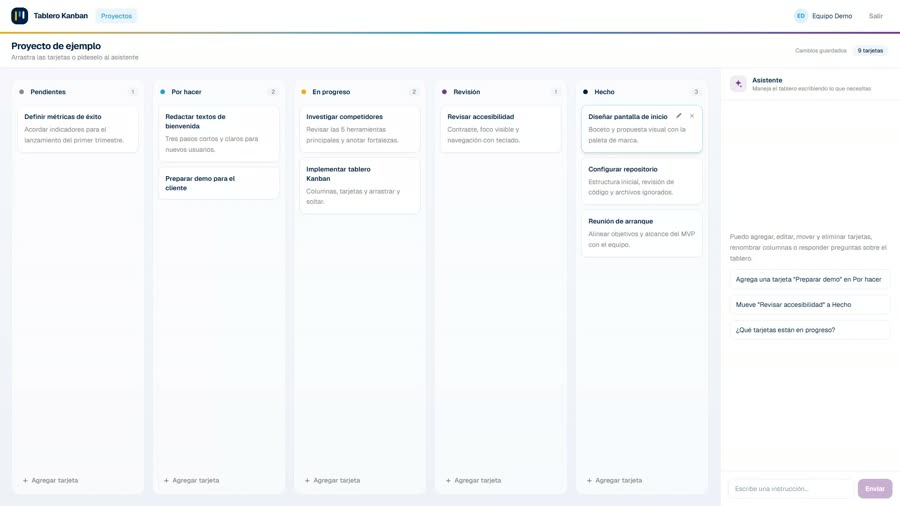Open the Definir métricas de éxito card
The width and height of the screenshot is (900, 506).
point(78,129)
